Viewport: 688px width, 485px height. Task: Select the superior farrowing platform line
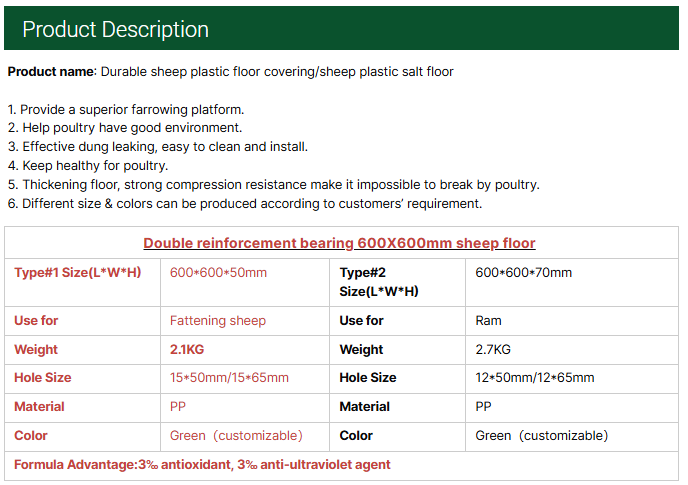point(126,109)
